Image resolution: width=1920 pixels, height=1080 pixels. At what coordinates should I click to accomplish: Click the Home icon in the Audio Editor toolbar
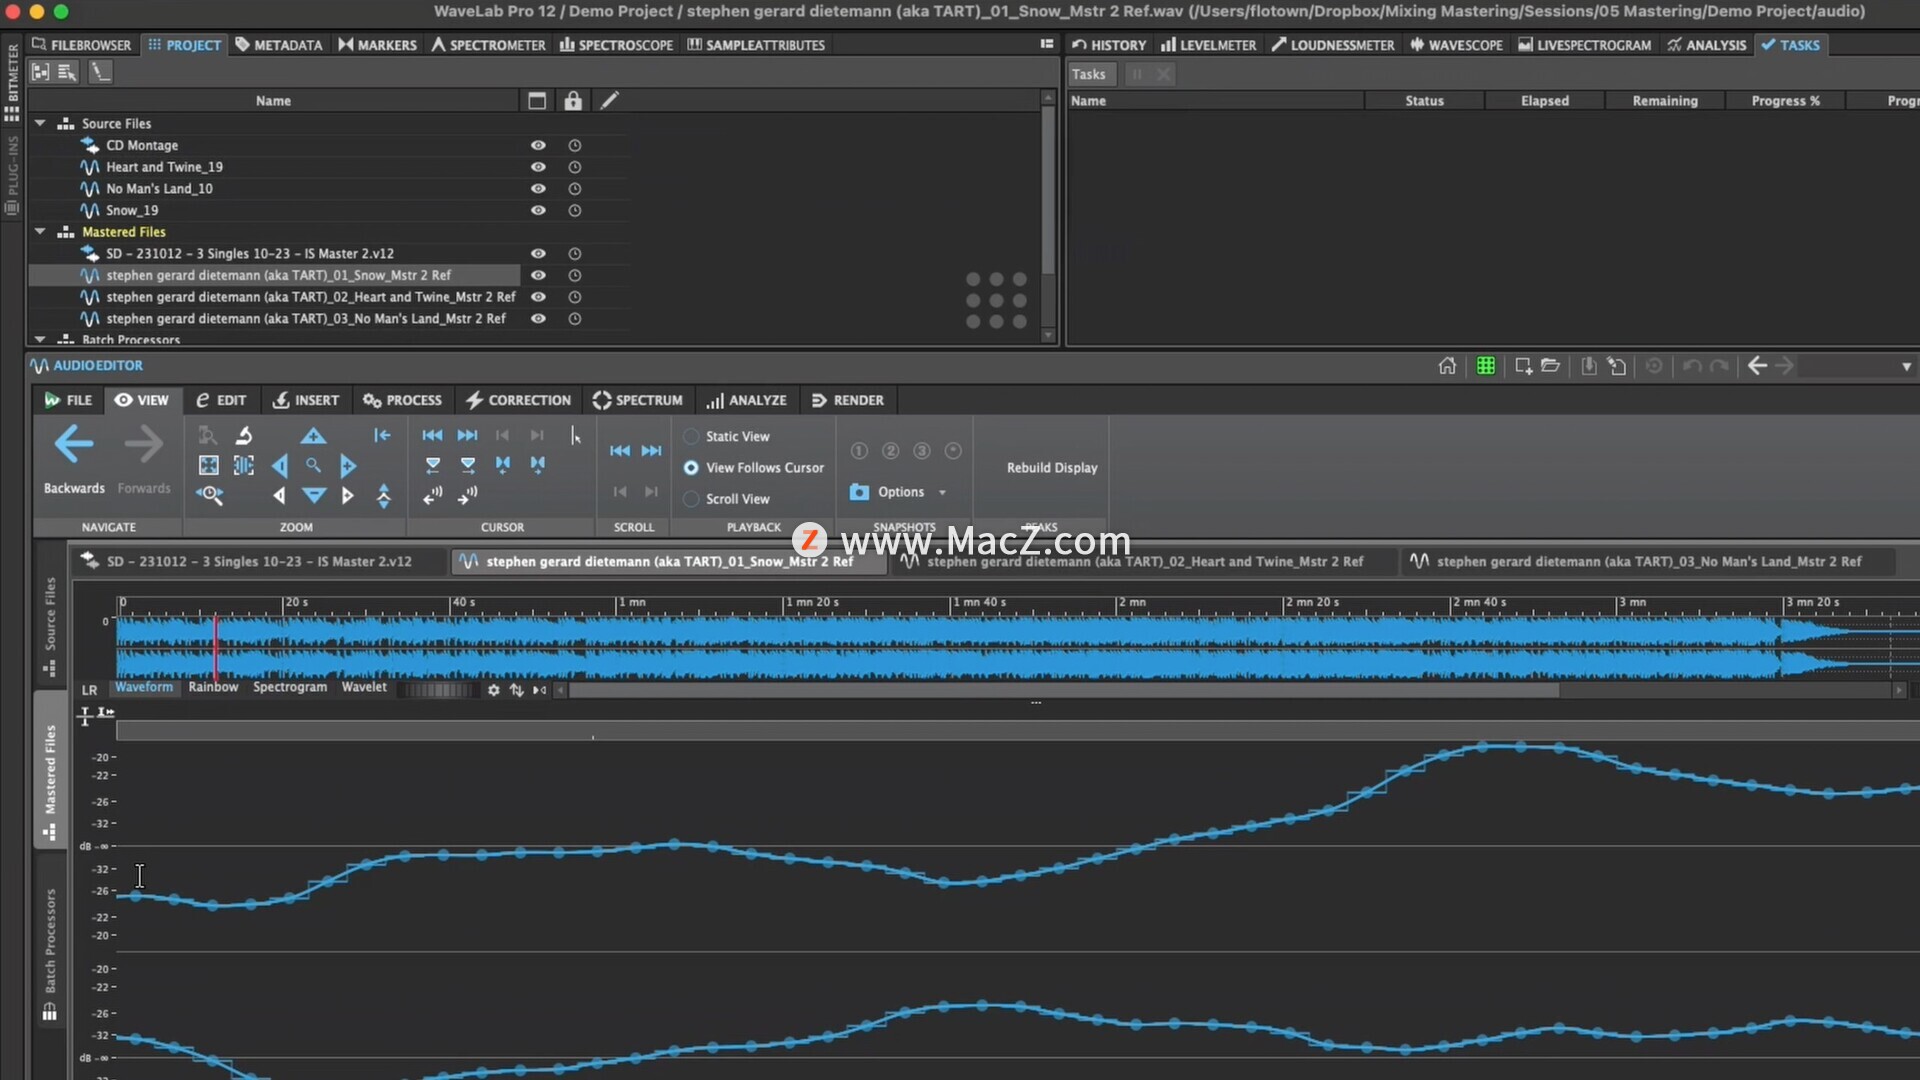click(x=1447, y=366)
